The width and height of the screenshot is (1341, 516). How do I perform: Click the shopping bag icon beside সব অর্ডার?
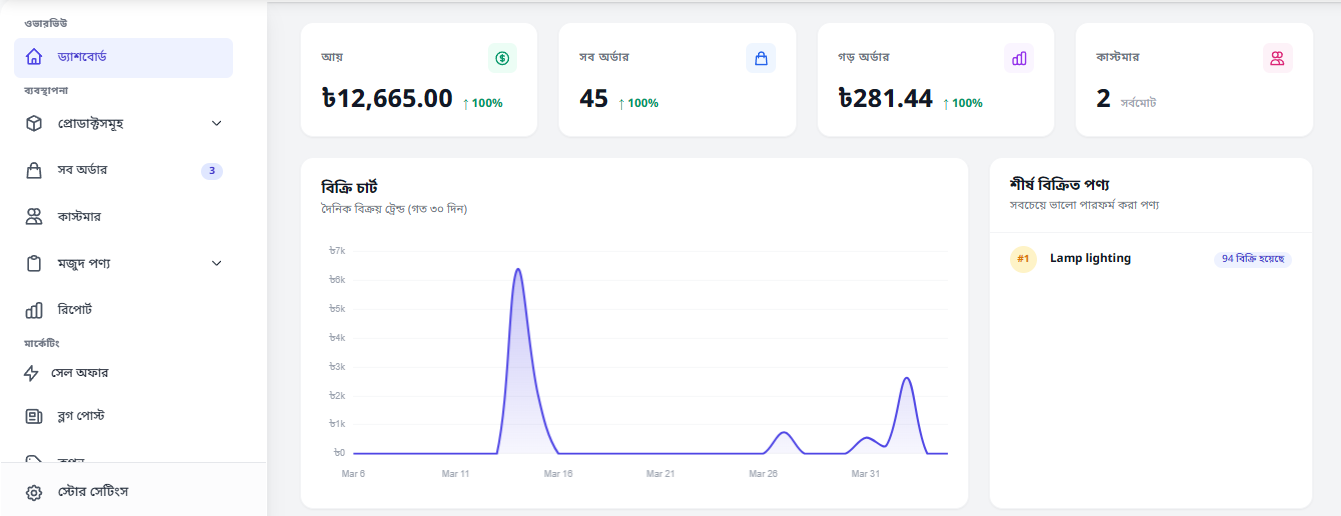(34, 170)
